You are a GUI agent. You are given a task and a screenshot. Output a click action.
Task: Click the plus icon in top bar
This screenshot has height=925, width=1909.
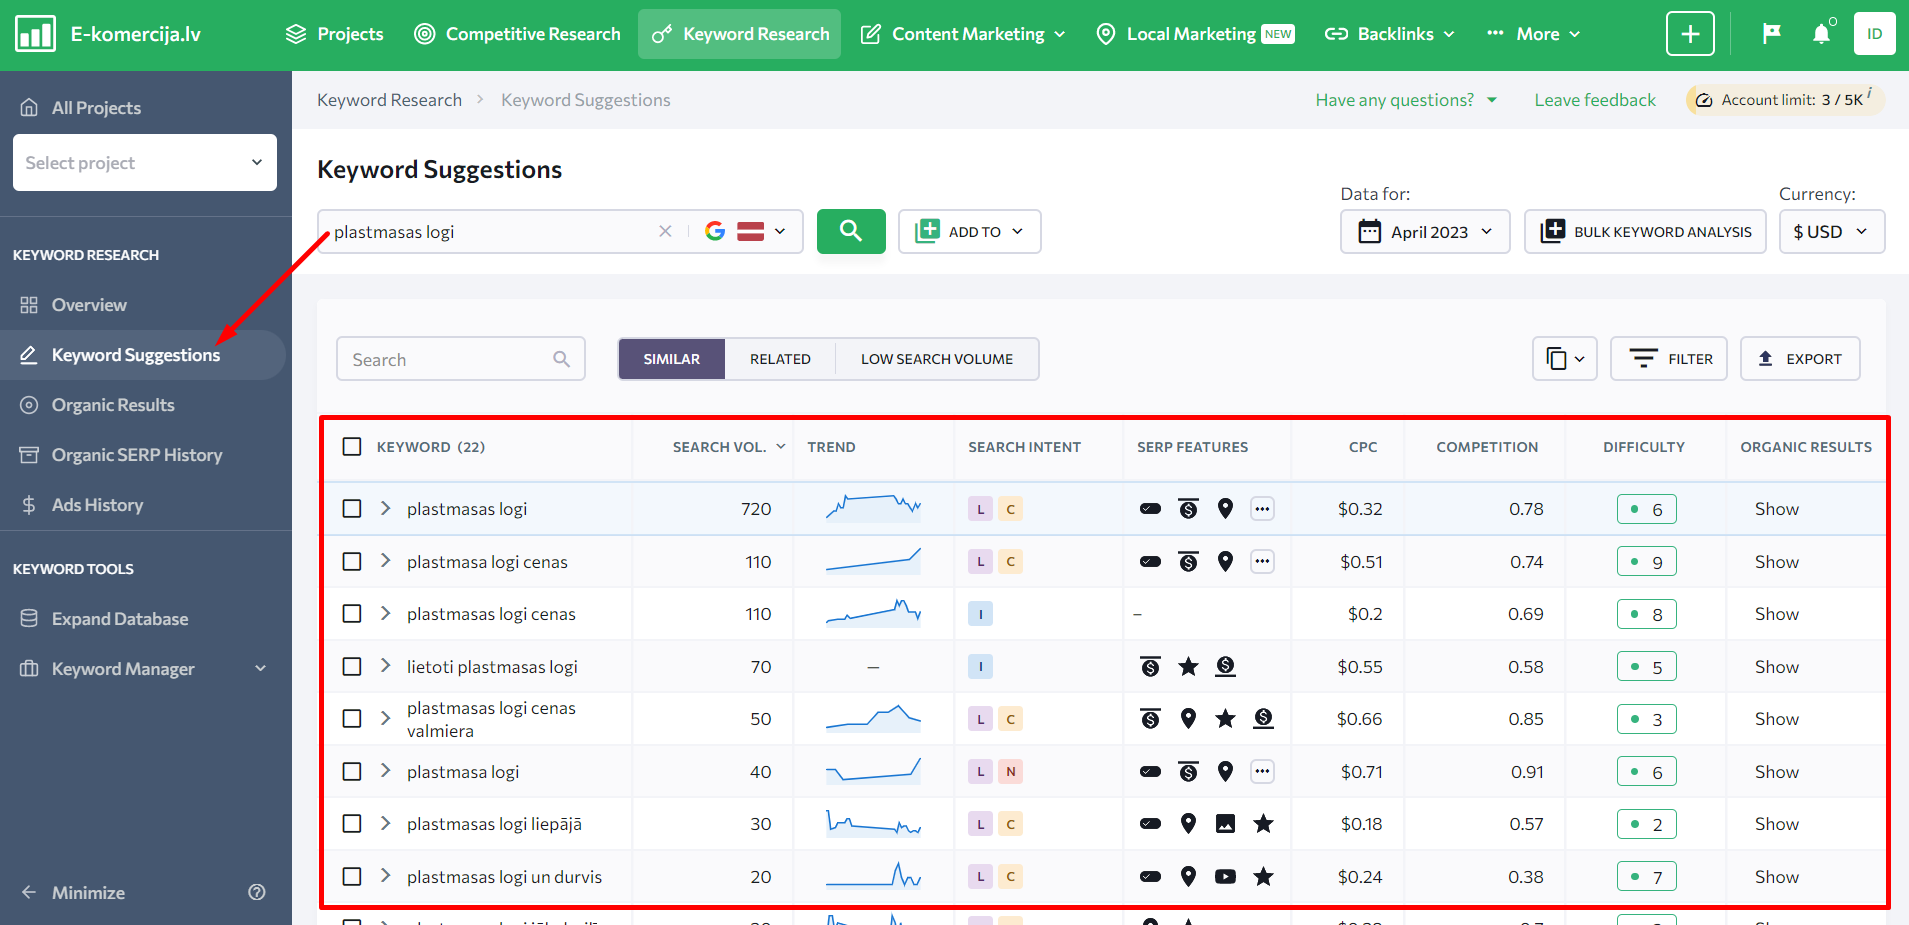click(x=1690, y=34)
